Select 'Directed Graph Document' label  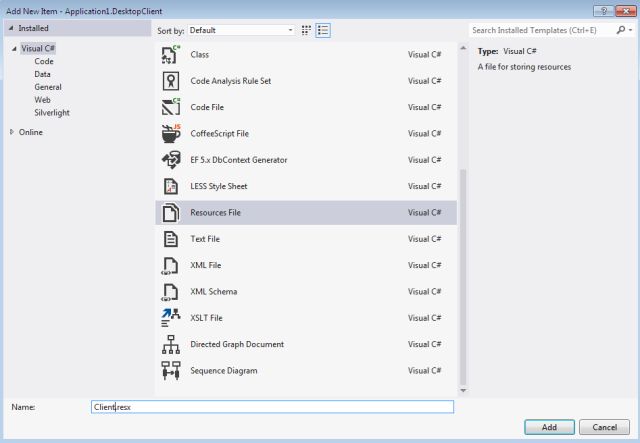(x=237, y=344)
